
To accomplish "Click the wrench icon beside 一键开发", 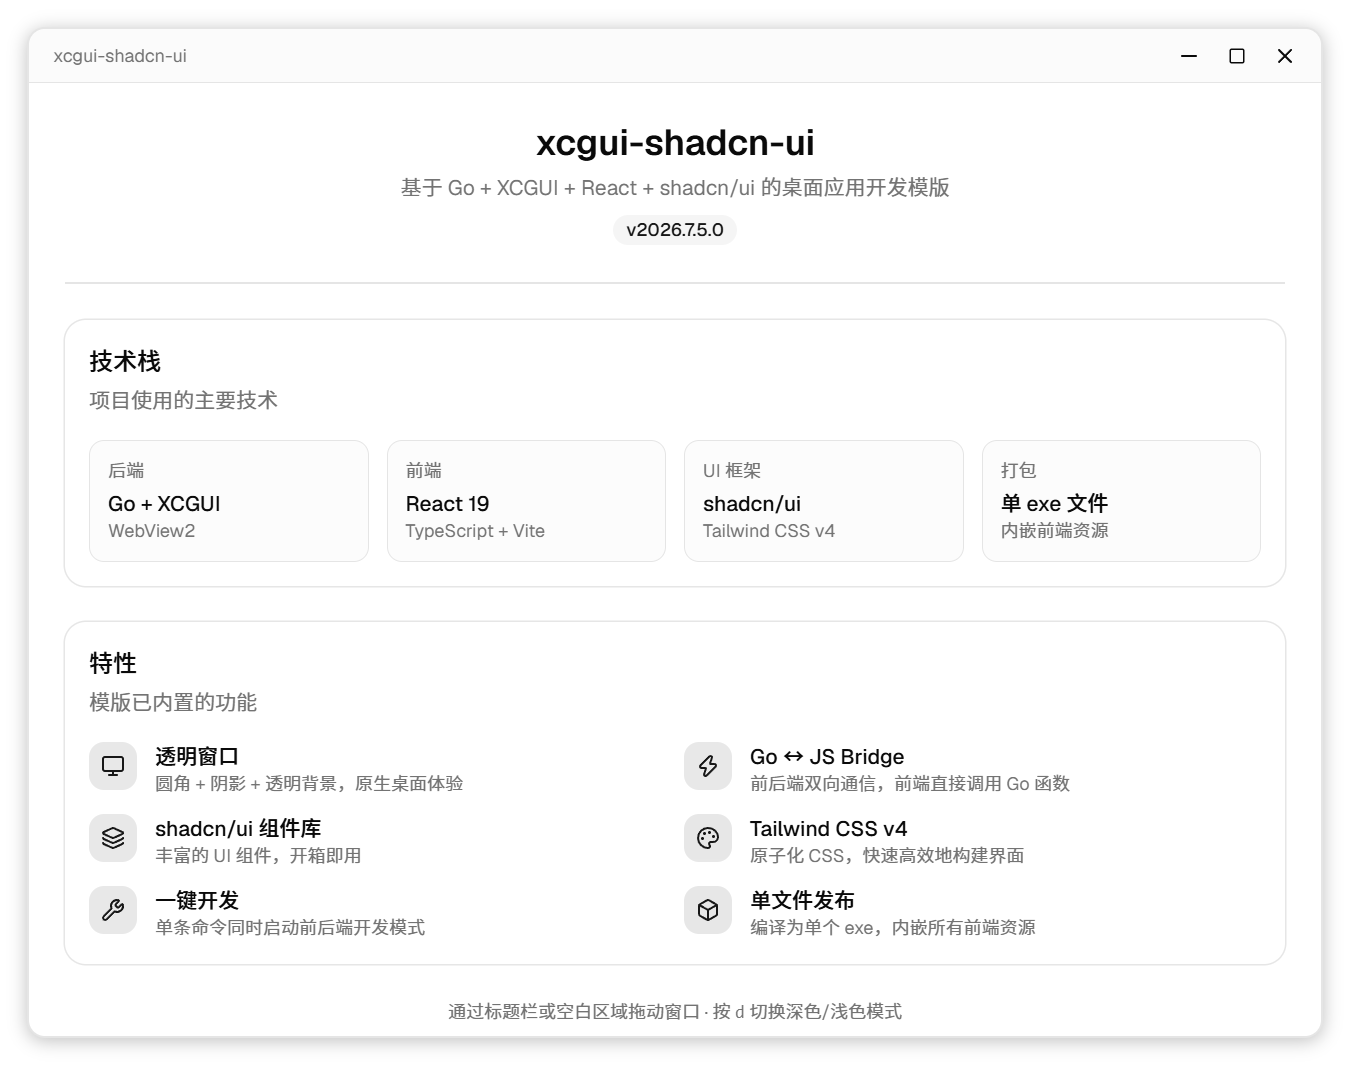I will point(113,910).
